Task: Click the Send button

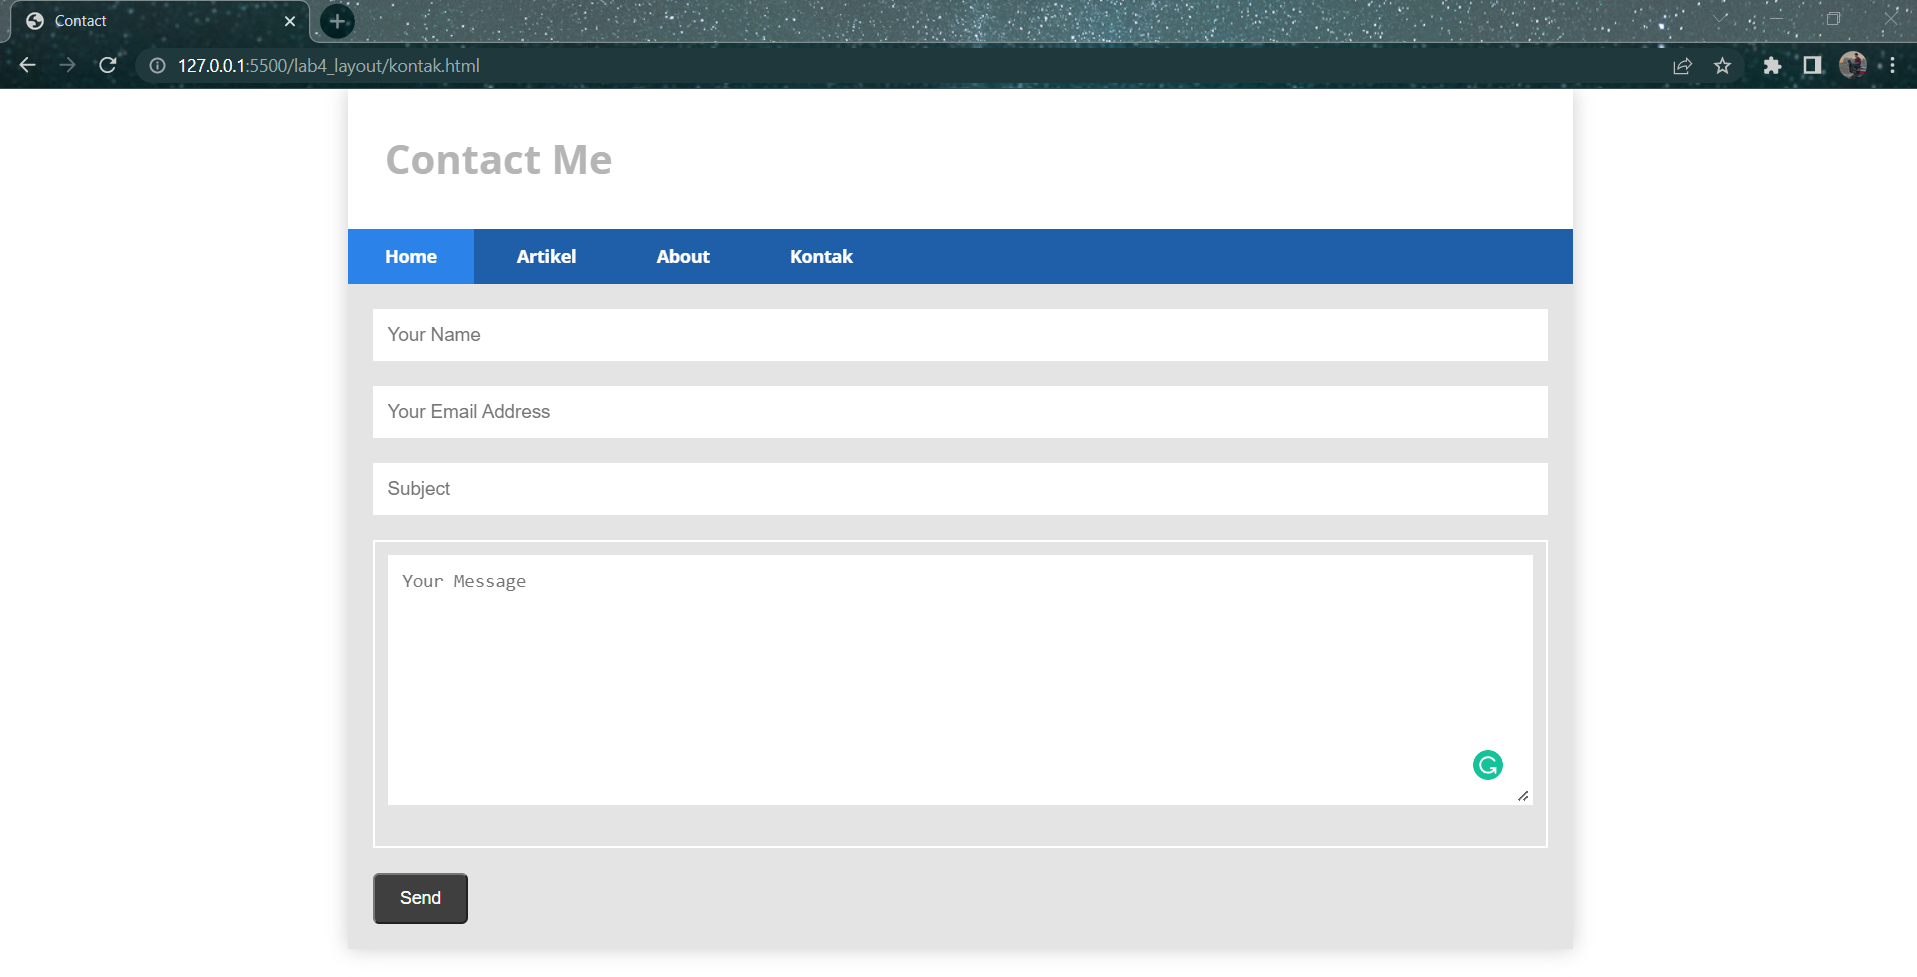Action: pyautogui.click(x=419, y=897)
